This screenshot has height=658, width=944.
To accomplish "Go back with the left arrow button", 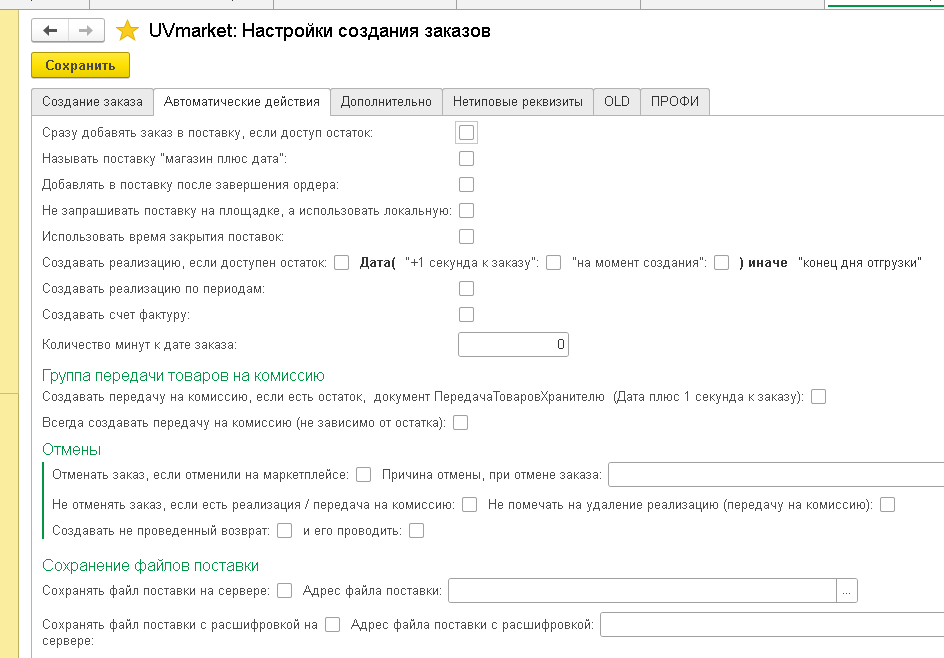I will pos(50,30).
